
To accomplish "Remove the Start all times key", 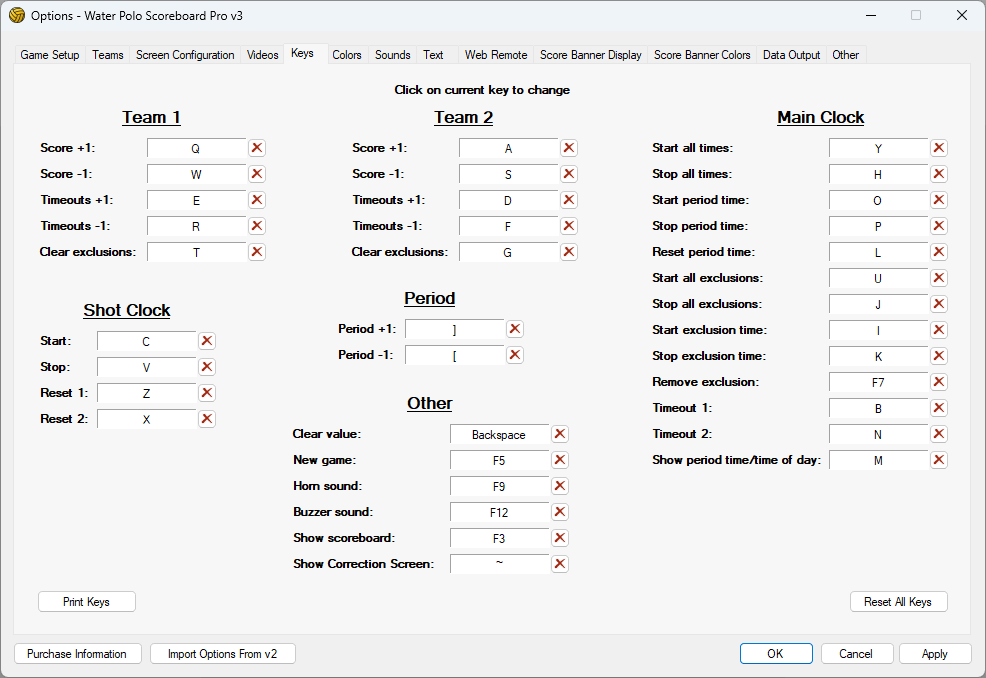I will (939, 148).
